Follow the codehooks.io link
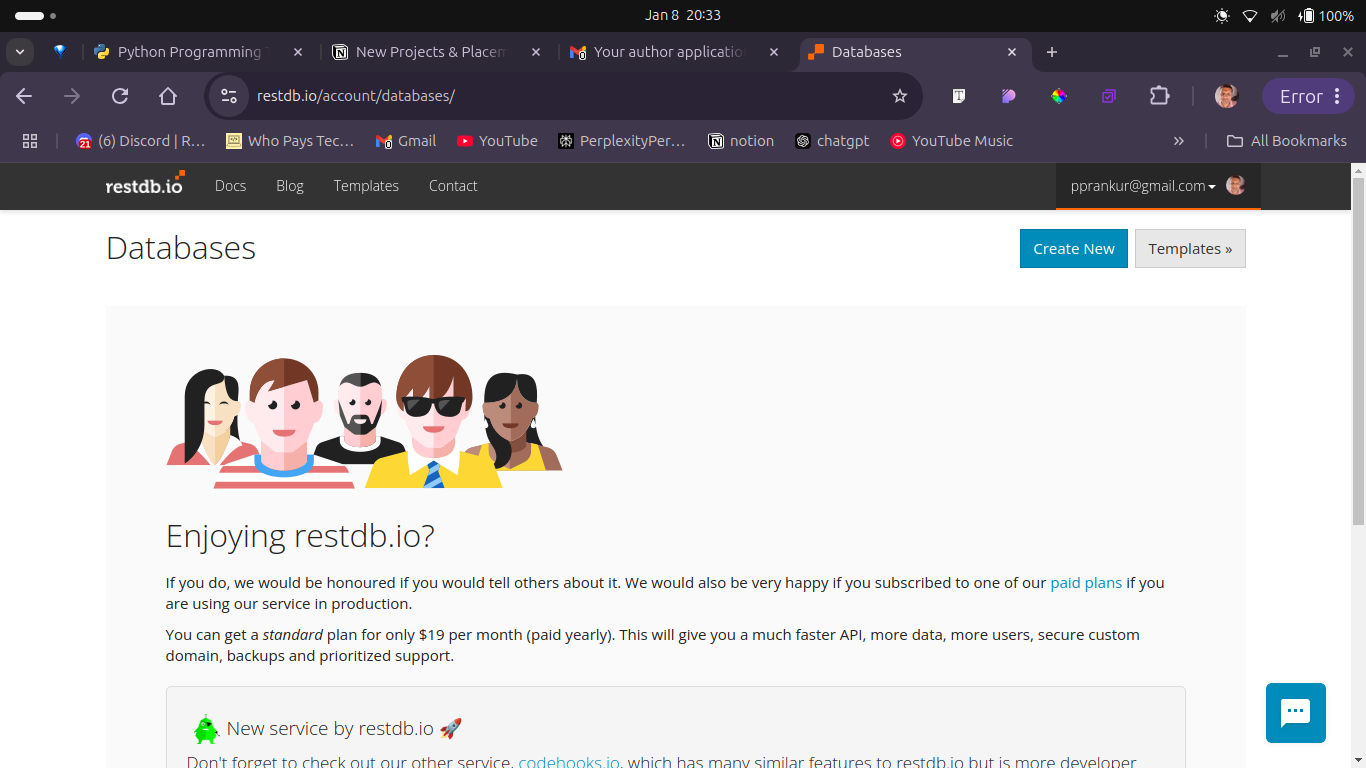The height and width of the screenshot is (768, 1366). [569, 762]
